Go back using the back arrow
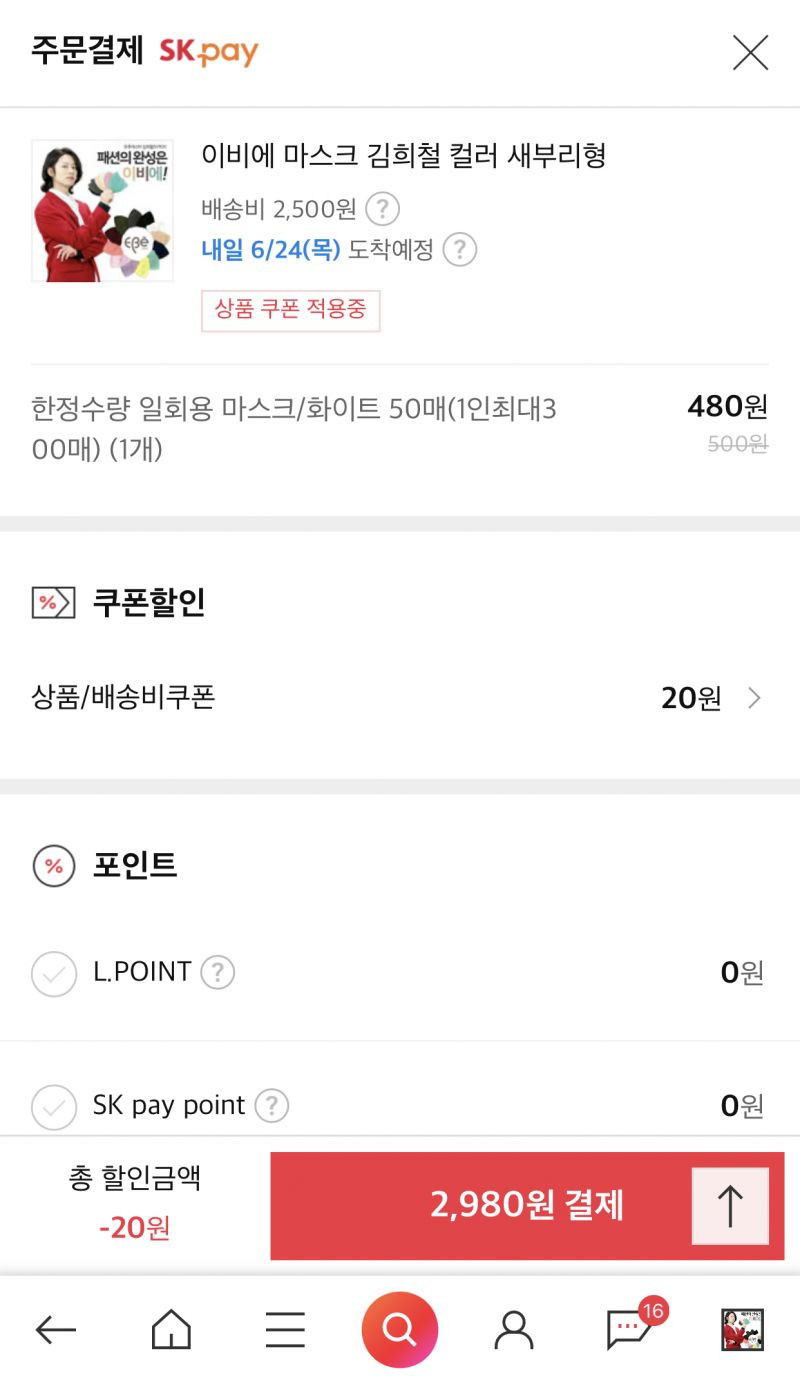Viewport: 800px width, 1384px height. point(56,1330)
